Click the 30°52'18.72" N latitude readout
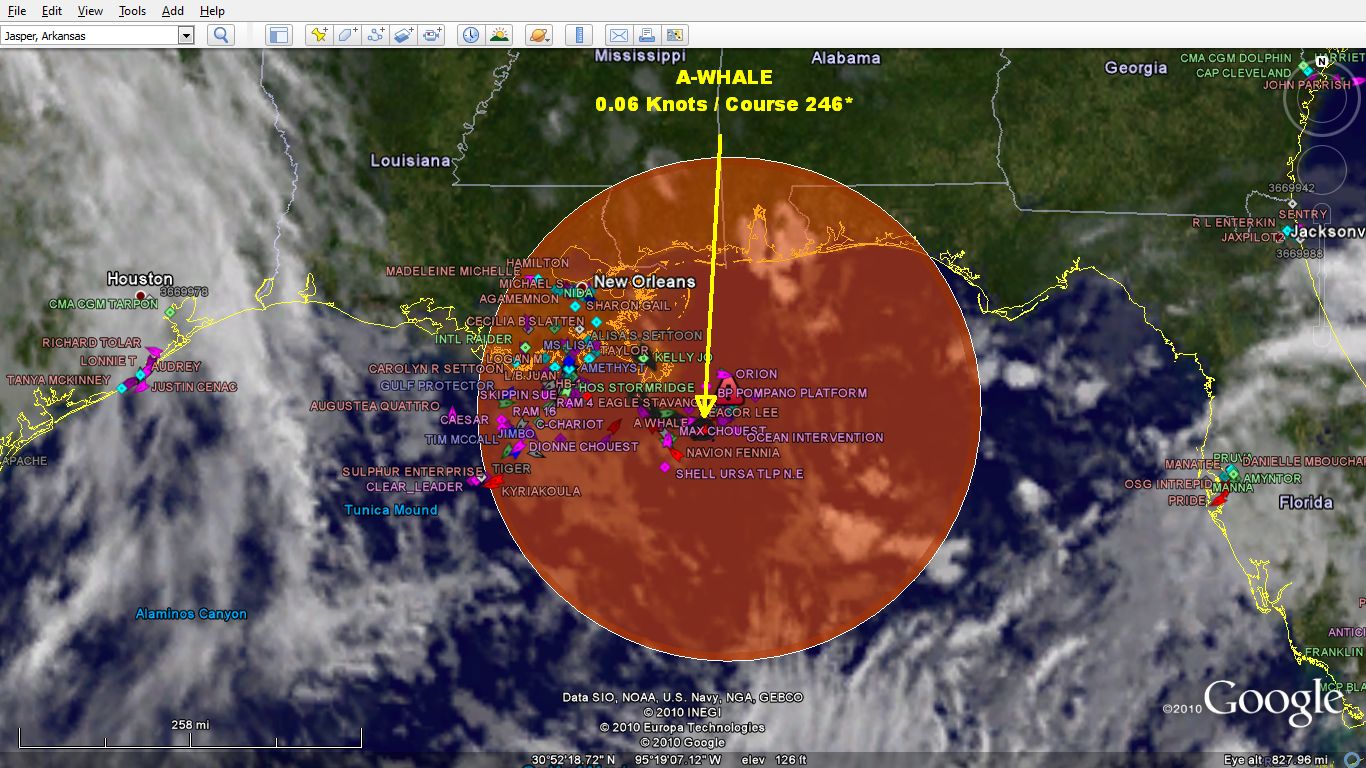Image resolution: width=1366 pixels, height=768 pixels. tap(573, 760)
